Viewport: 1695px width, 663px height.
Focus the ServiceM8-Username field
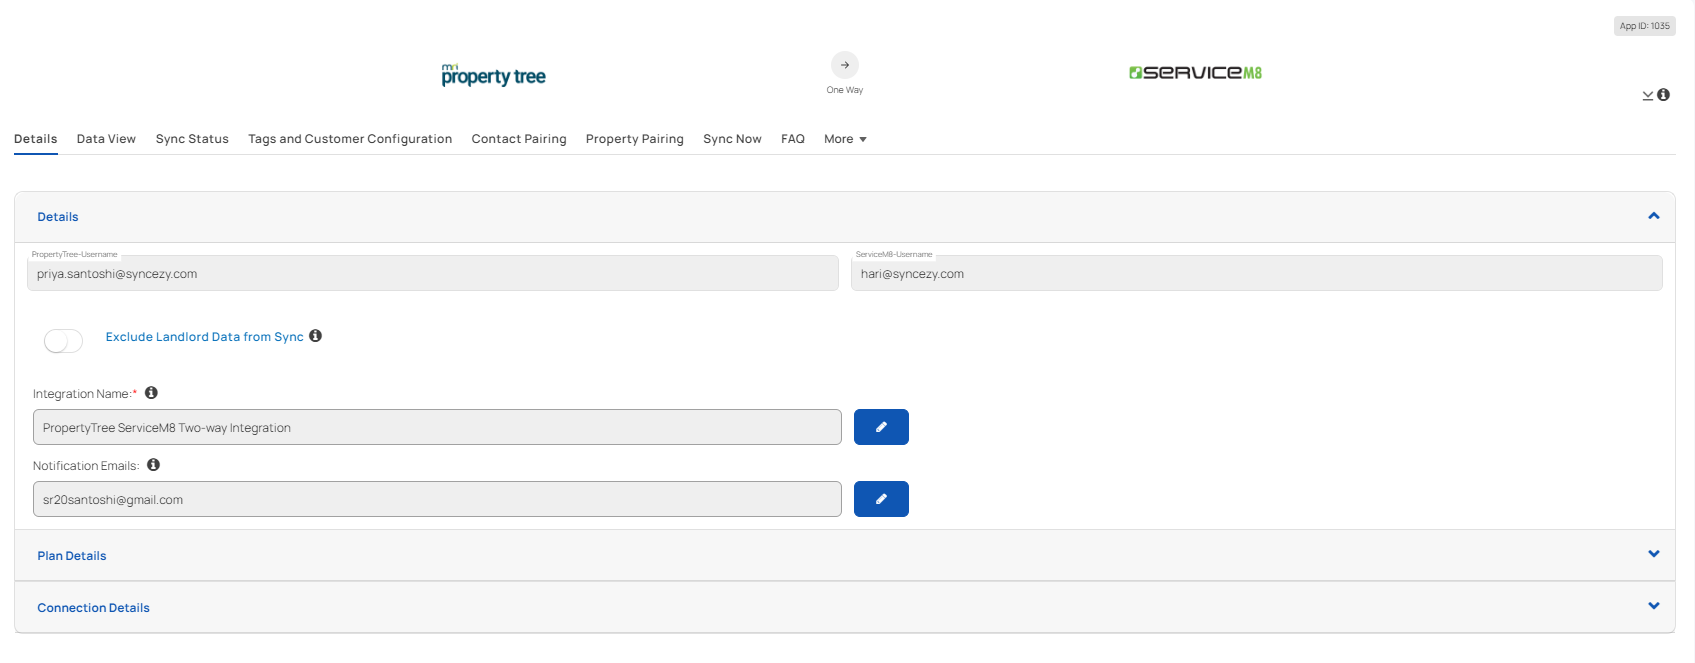coord(1257,273)
